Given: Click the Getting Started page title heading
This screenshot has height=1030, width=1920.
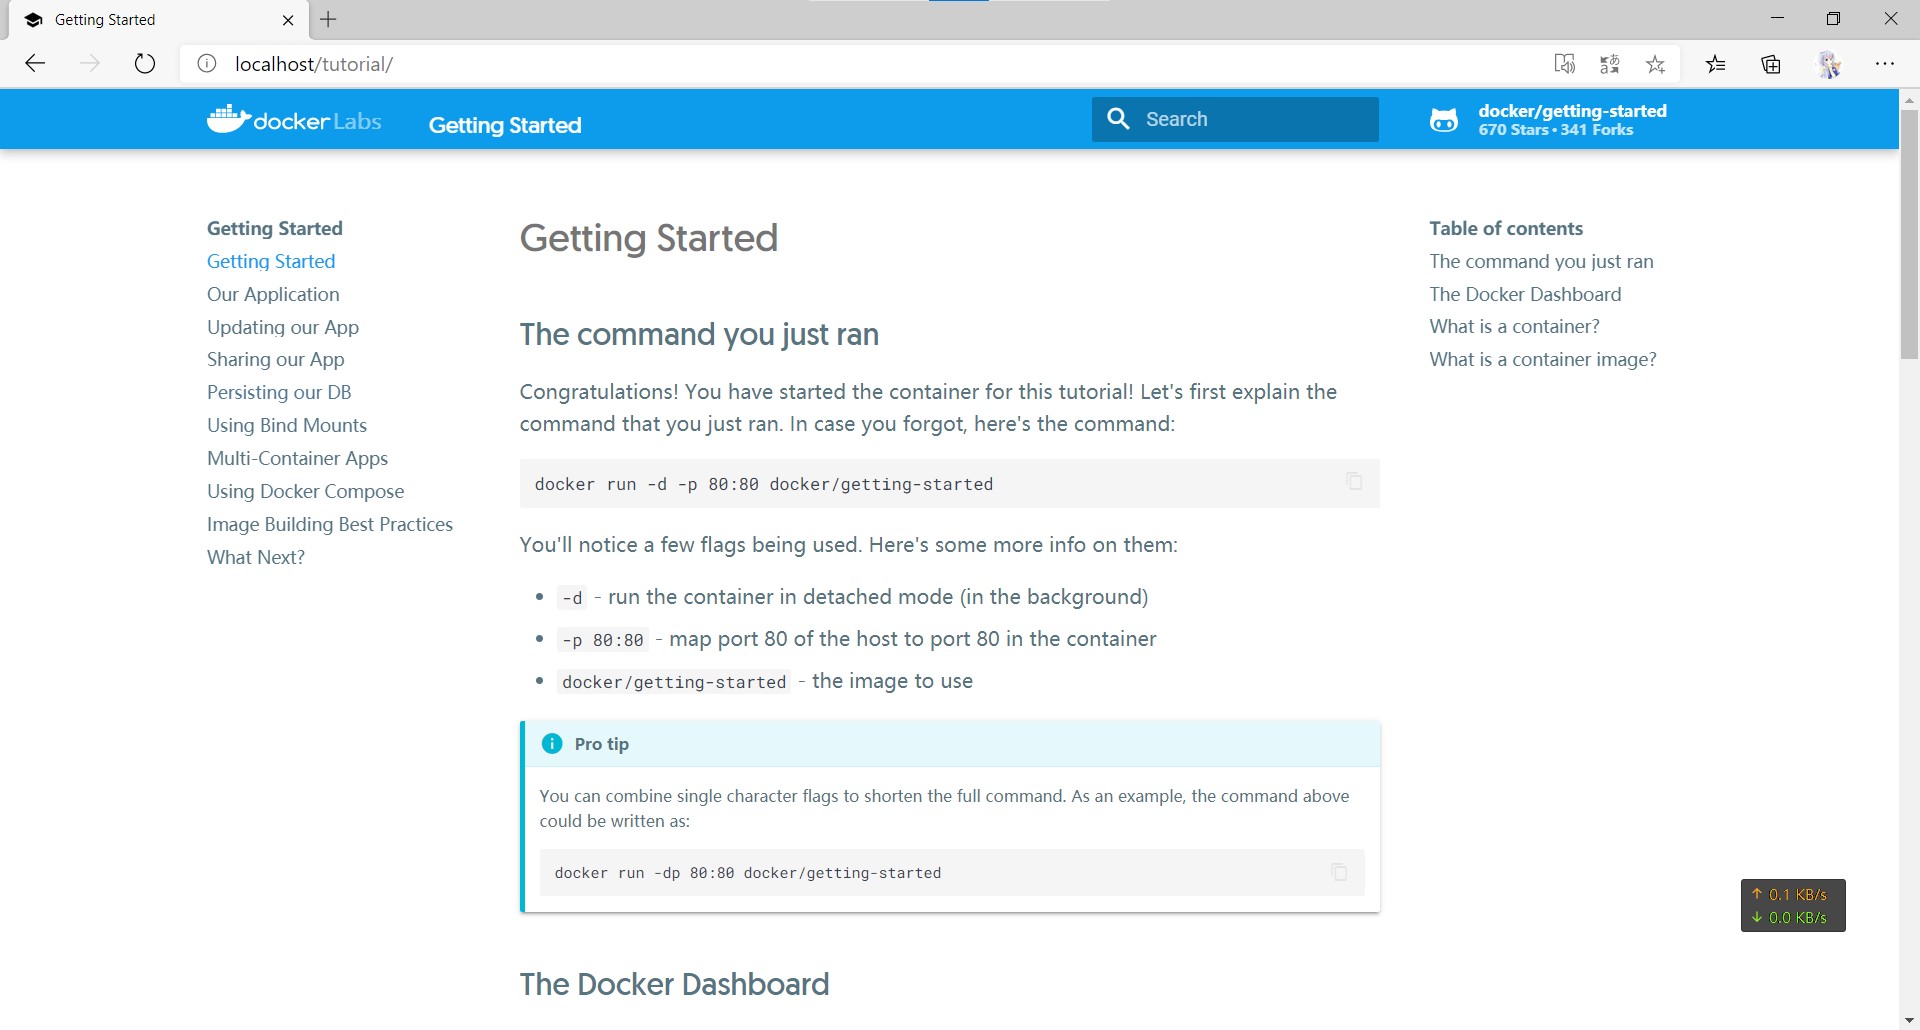Looking at the screenshot, I should 648,238.
